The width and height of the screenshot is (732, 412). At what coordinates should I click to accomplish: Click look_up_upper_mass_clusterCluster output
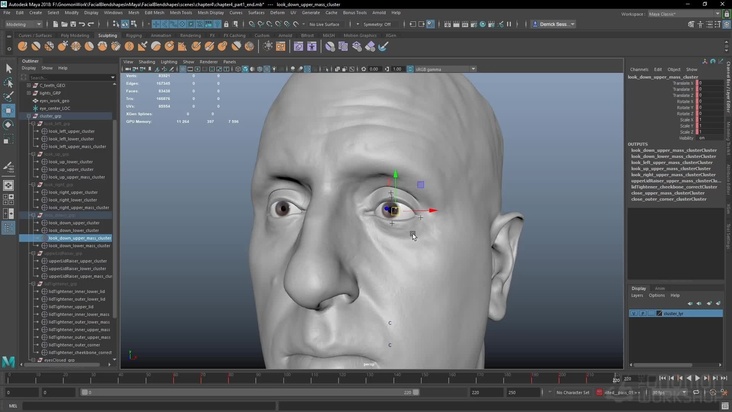pyautogui.click(x=673, y=169)
